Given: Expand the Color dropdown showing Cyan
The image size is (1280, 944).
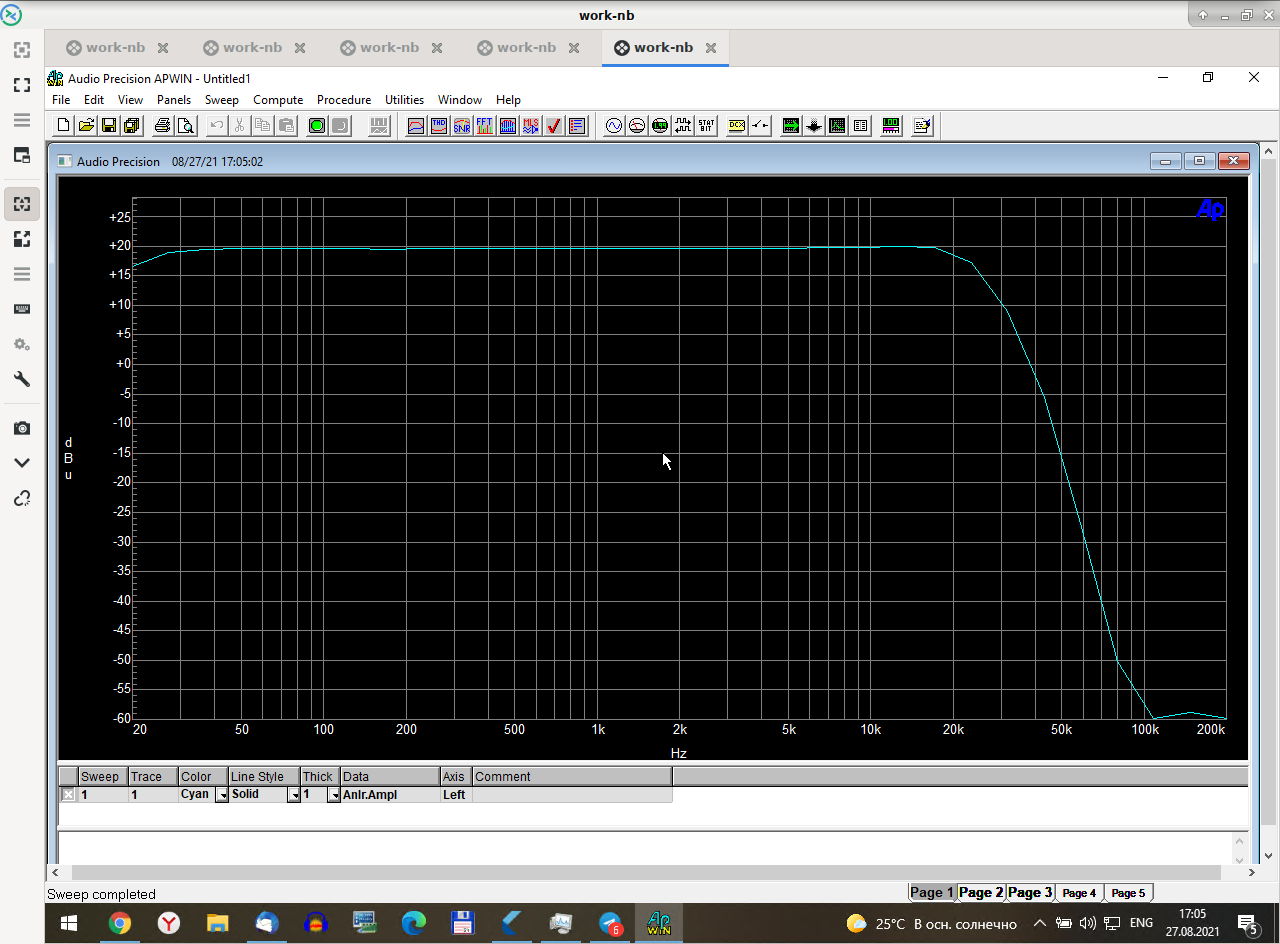Looking at the screenshot, I should tap(222, 795).
